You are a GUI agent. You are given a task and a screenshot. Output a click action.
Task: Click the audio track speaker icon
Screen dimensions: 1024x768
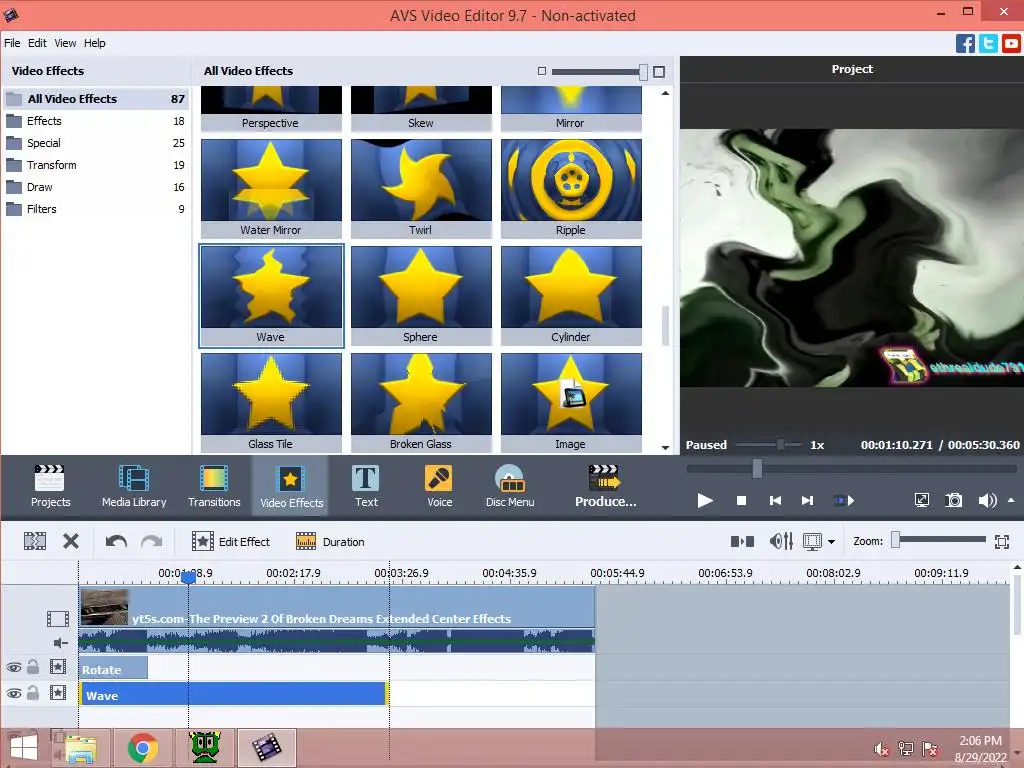click(x=60, y=643)
